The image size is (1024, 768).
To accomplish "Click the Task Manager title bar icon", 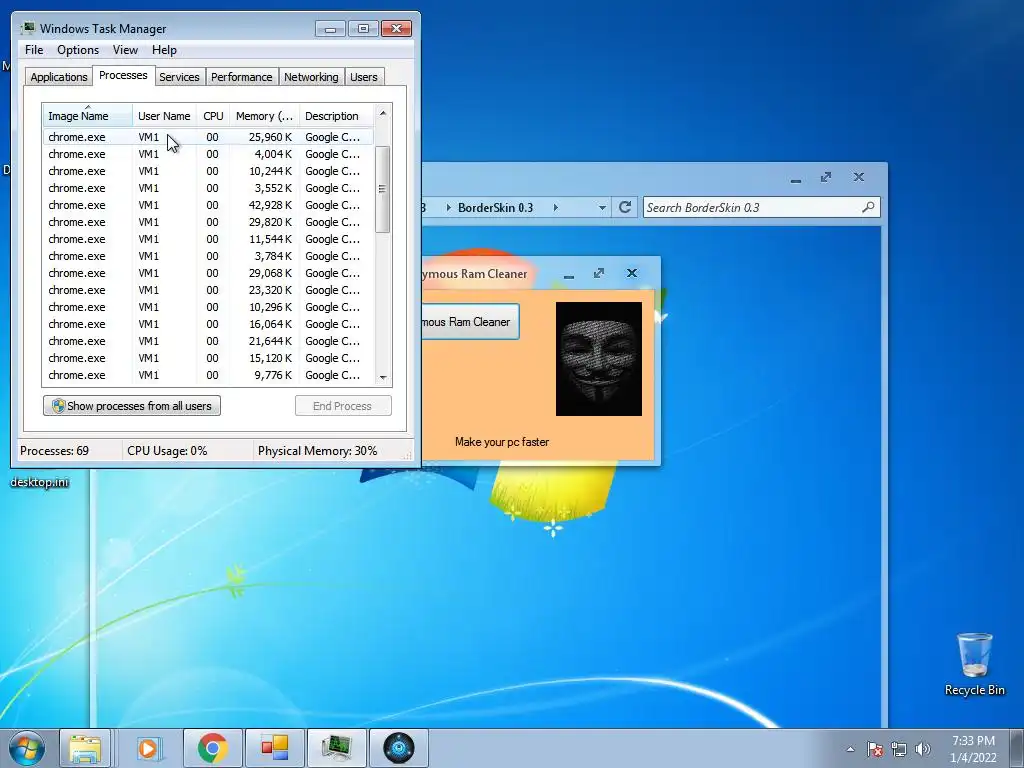I will [28, 28].
